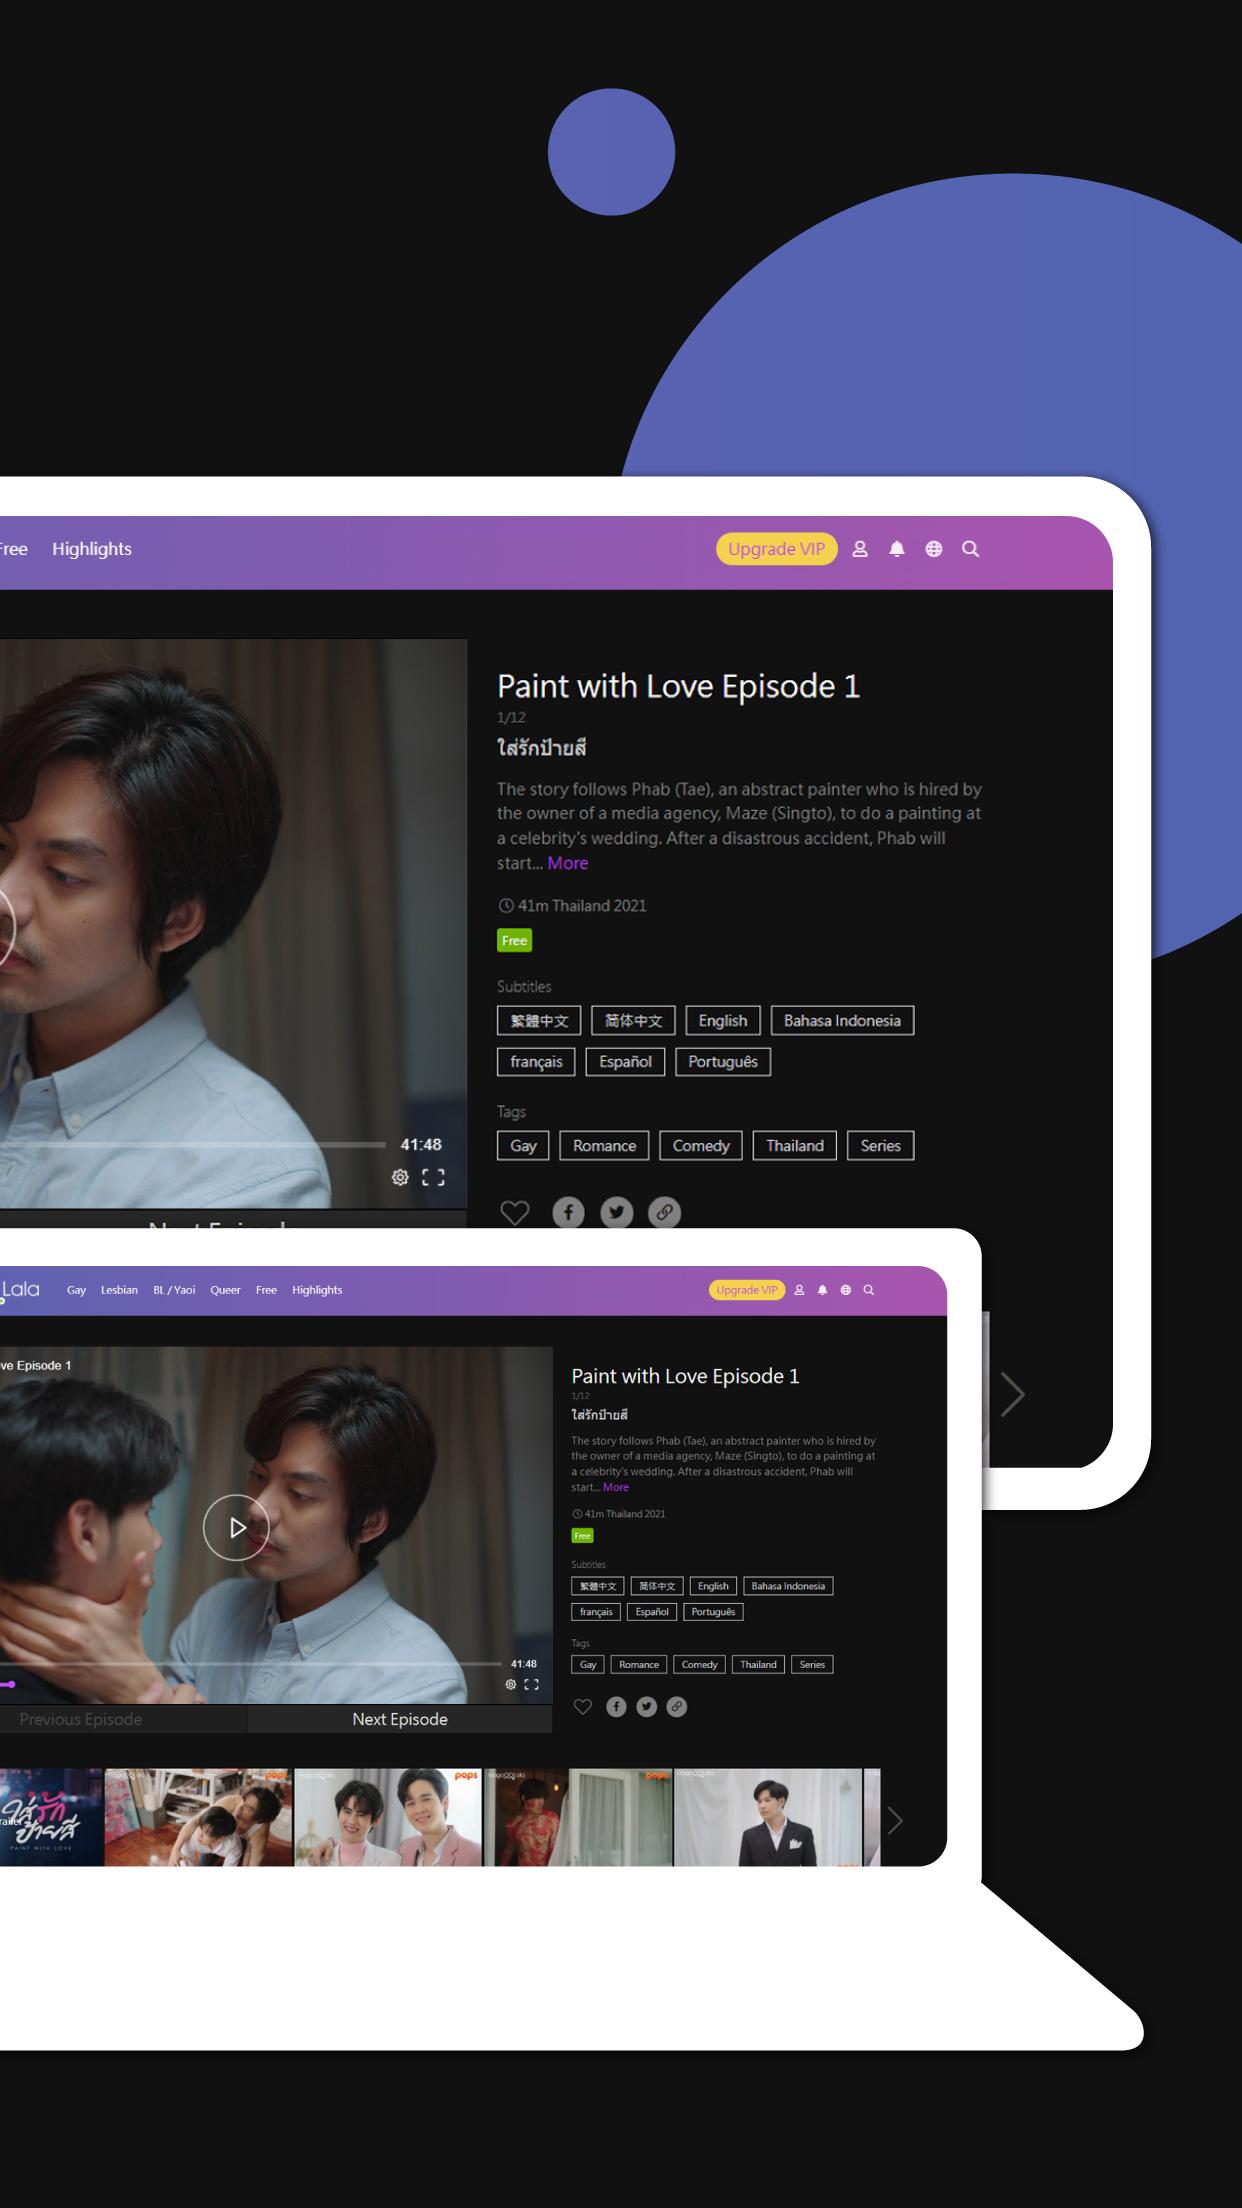Advance thumbnail carousel in laptop window
Viewport: 1242px width, 2208px height.
tap(895, 1820)
